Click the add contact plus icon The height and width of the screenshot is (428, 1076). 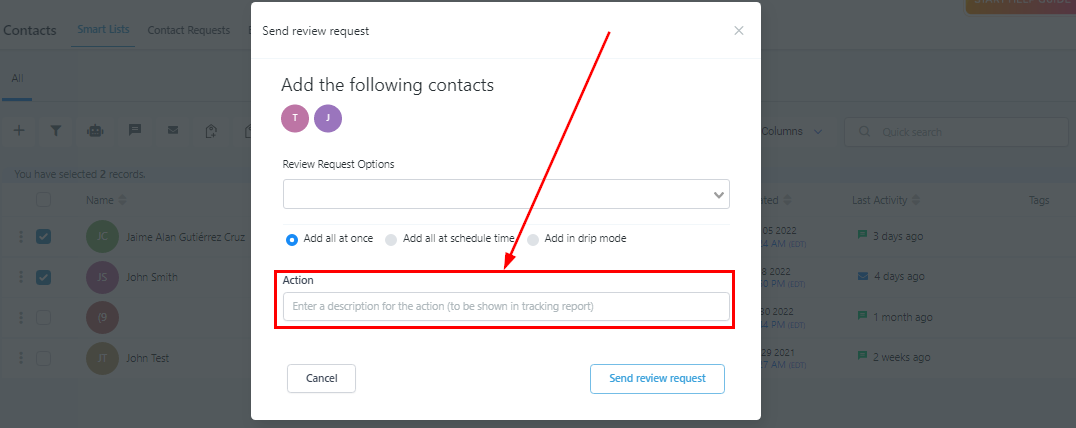19,130
